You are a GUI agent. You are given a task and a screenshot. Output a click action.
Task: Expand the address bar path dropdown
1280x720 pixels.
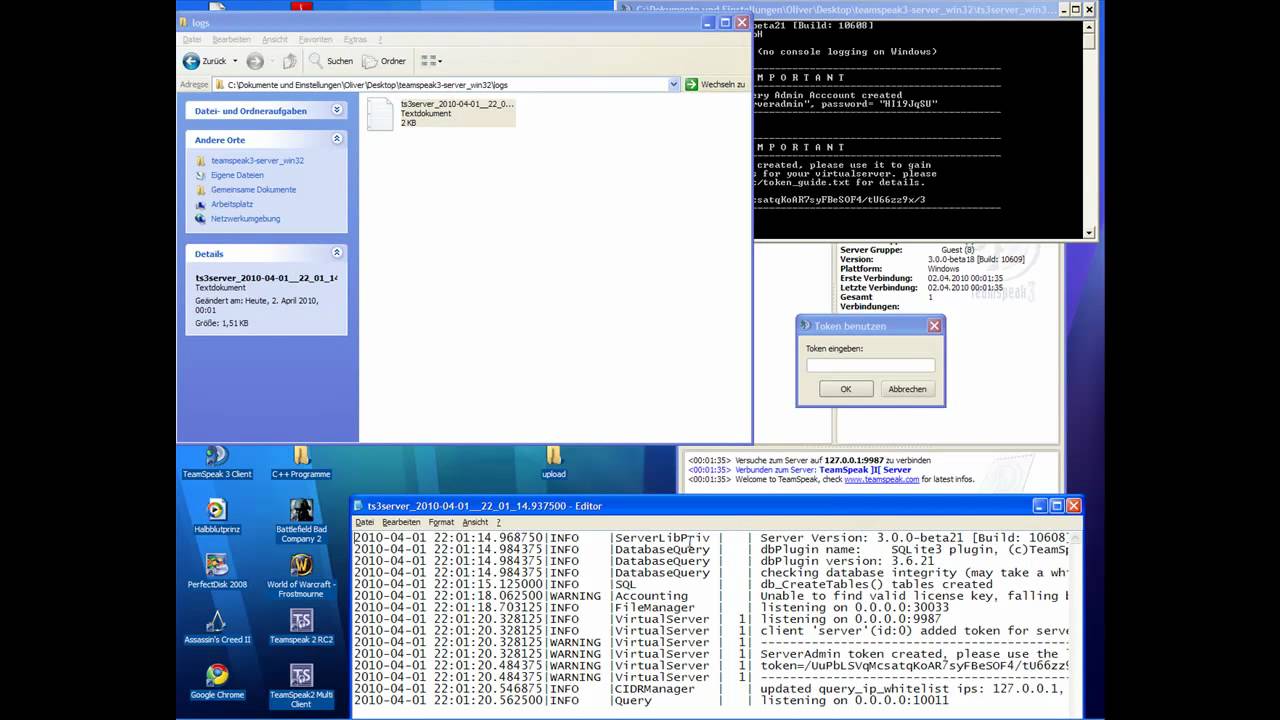(674, 85)
